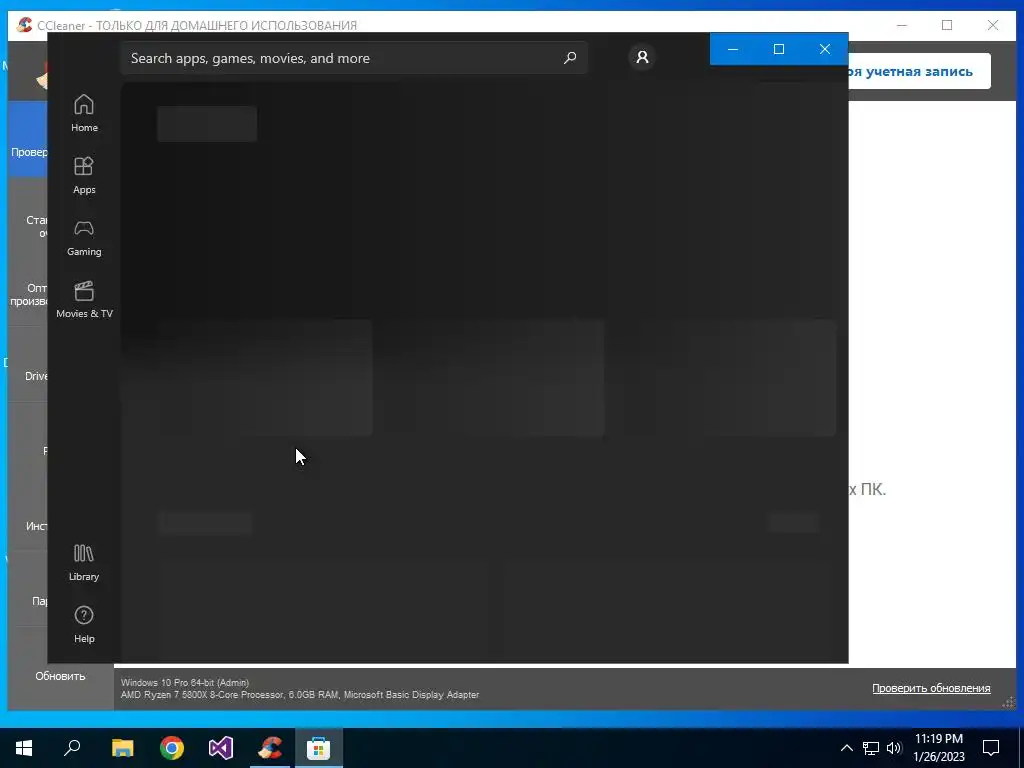Minimize the CCleaner window
The image size is (1024, 768).
pos(902,25)
